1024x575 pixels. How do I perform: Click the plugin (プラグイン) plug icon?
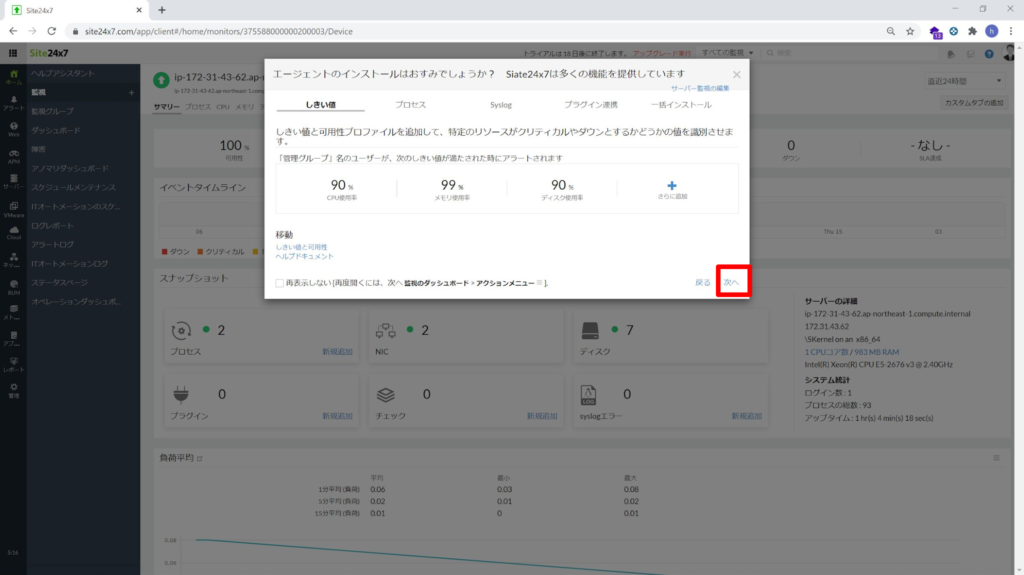coord(181,394)
